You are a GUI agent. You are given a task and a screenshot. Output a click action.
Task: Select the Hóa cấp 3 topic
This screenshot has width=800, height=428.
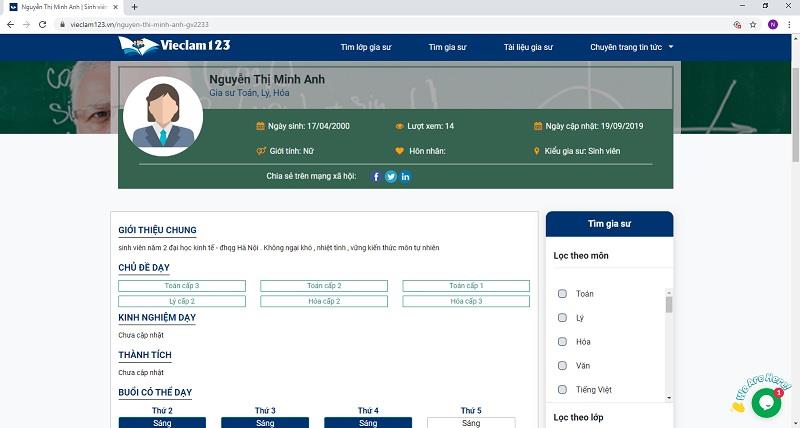pos(466,301)
